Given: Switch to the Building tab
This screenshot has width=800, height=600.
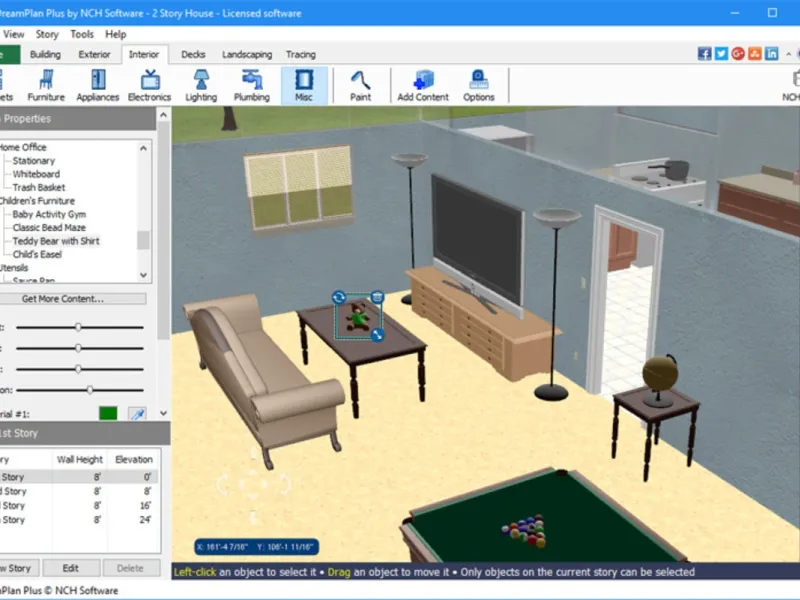Looking at the screenshot, I should coord(45,55).
